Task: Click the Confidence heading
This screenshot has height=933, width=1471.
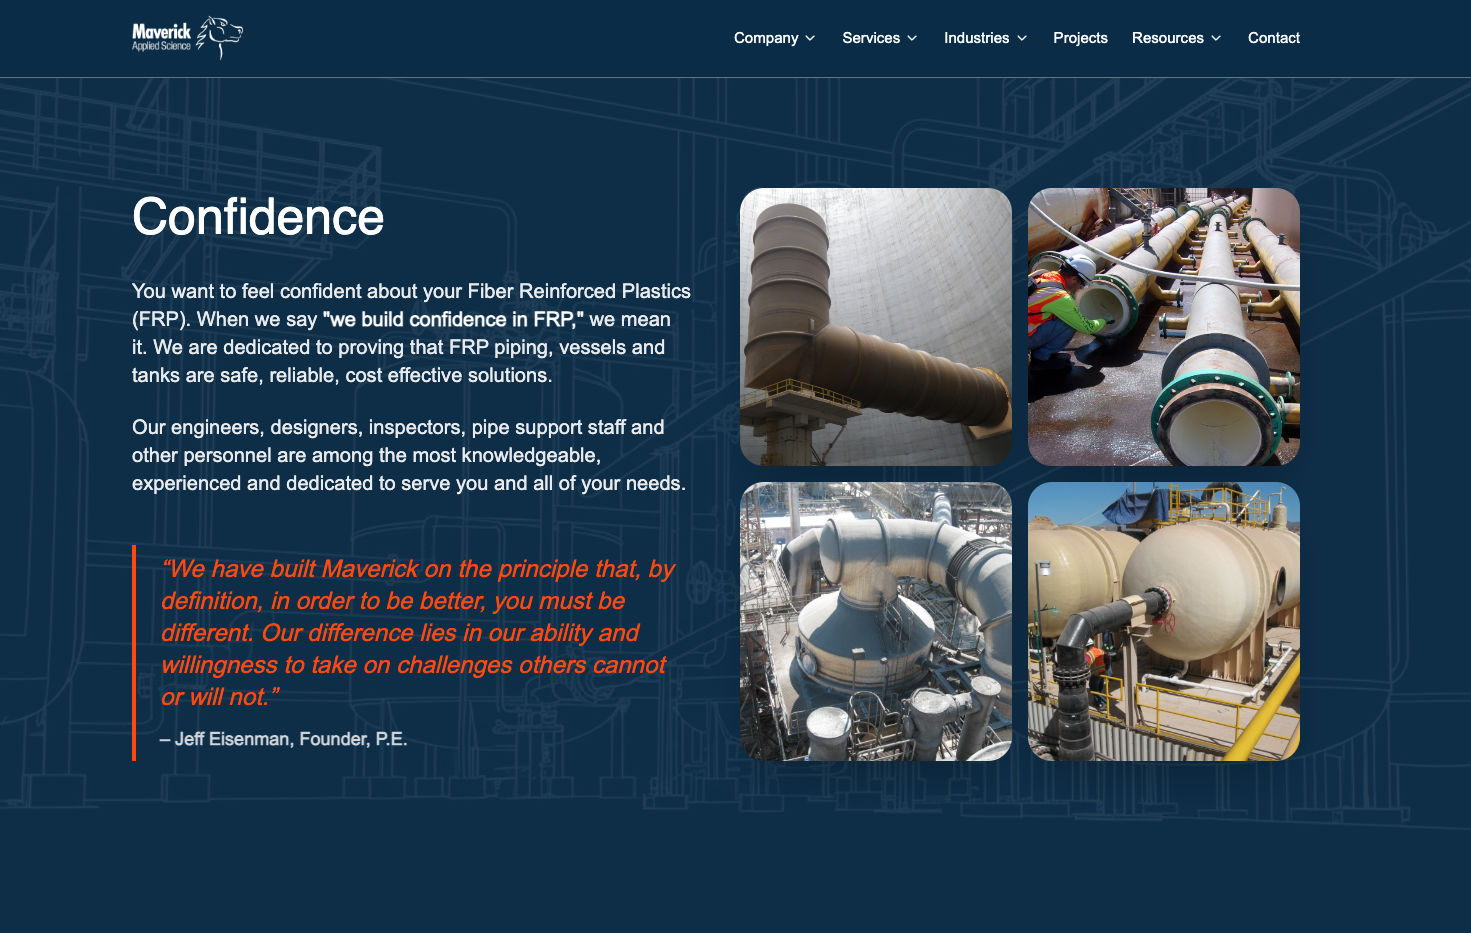Action: point(258,217)
